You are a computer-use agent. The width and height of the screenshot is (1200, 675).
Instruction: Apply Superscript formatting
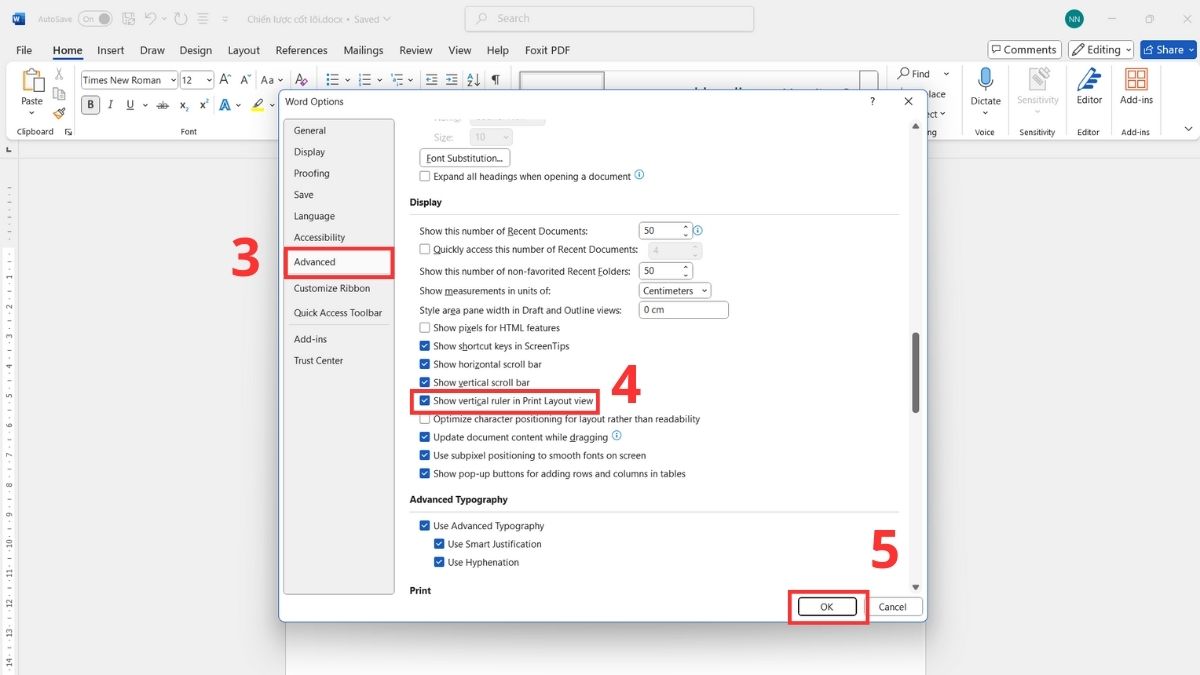(x=204, y=105)
